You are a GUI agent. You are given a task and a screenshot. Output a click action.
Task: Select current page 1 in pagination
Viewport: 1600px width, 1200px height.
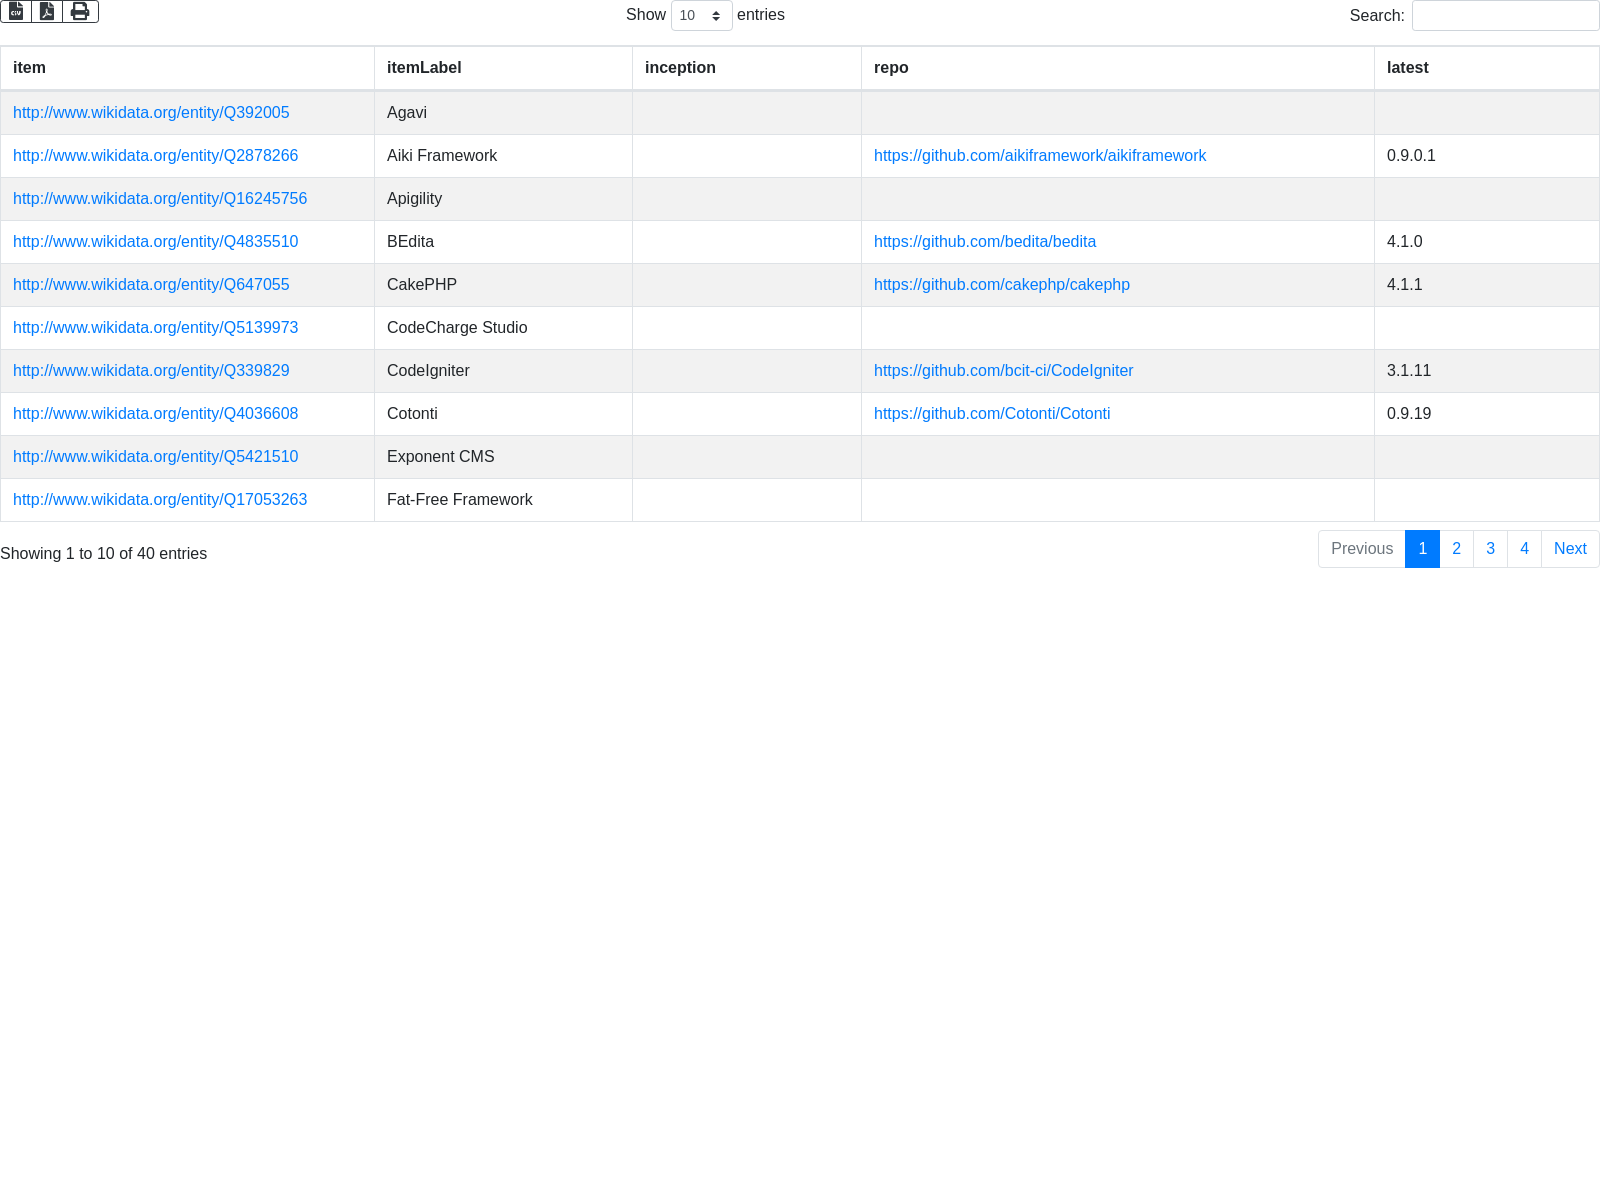click(x=1422, y=549)
